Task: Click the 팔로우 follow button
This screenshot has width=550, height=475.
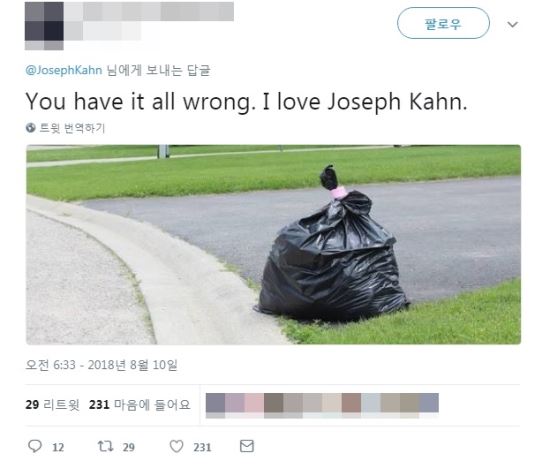Action: pyautogui.click(x=443, y=23)
